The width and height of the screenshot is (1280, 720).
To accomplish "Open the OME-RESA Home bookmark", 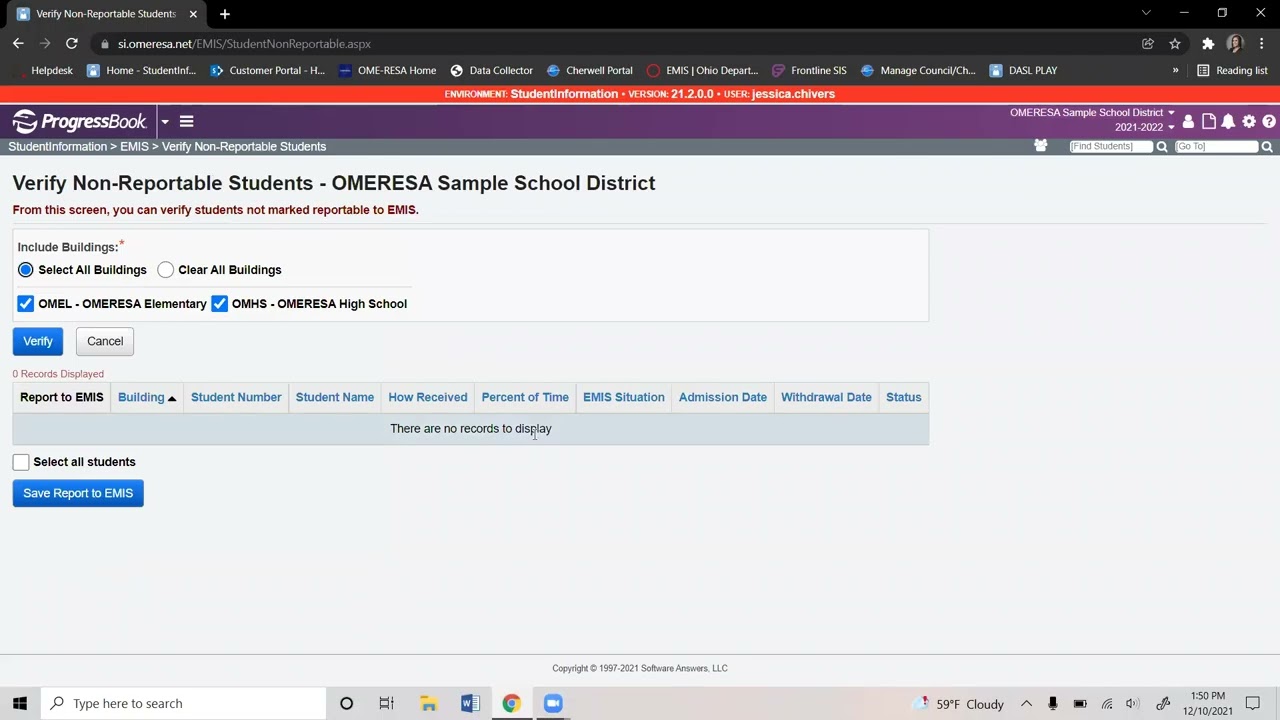I will 388,71.
